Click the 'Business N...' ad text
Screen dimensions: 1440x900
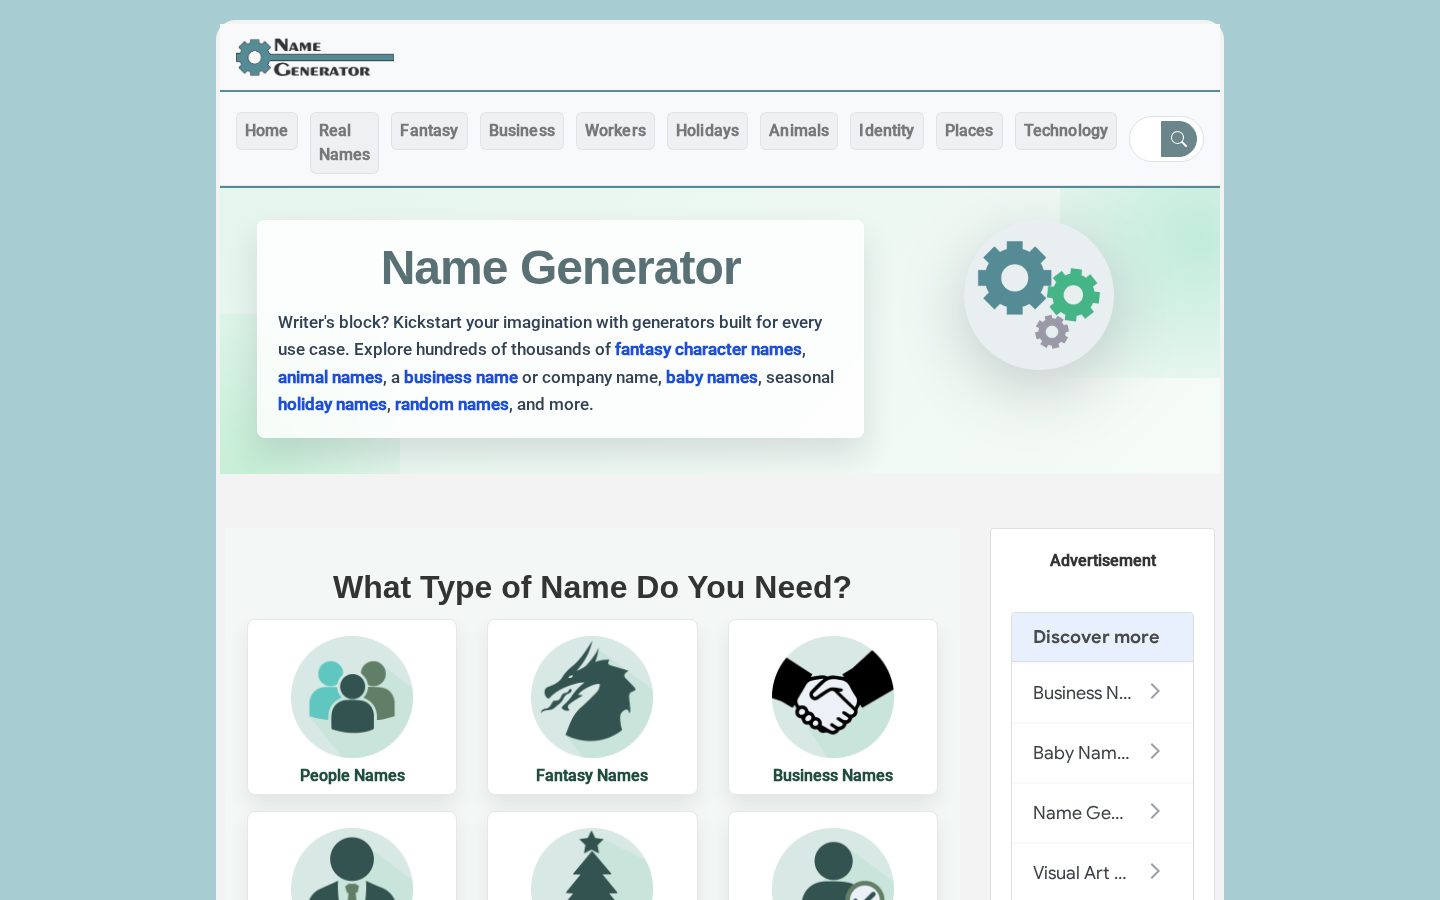point(1082,693)
